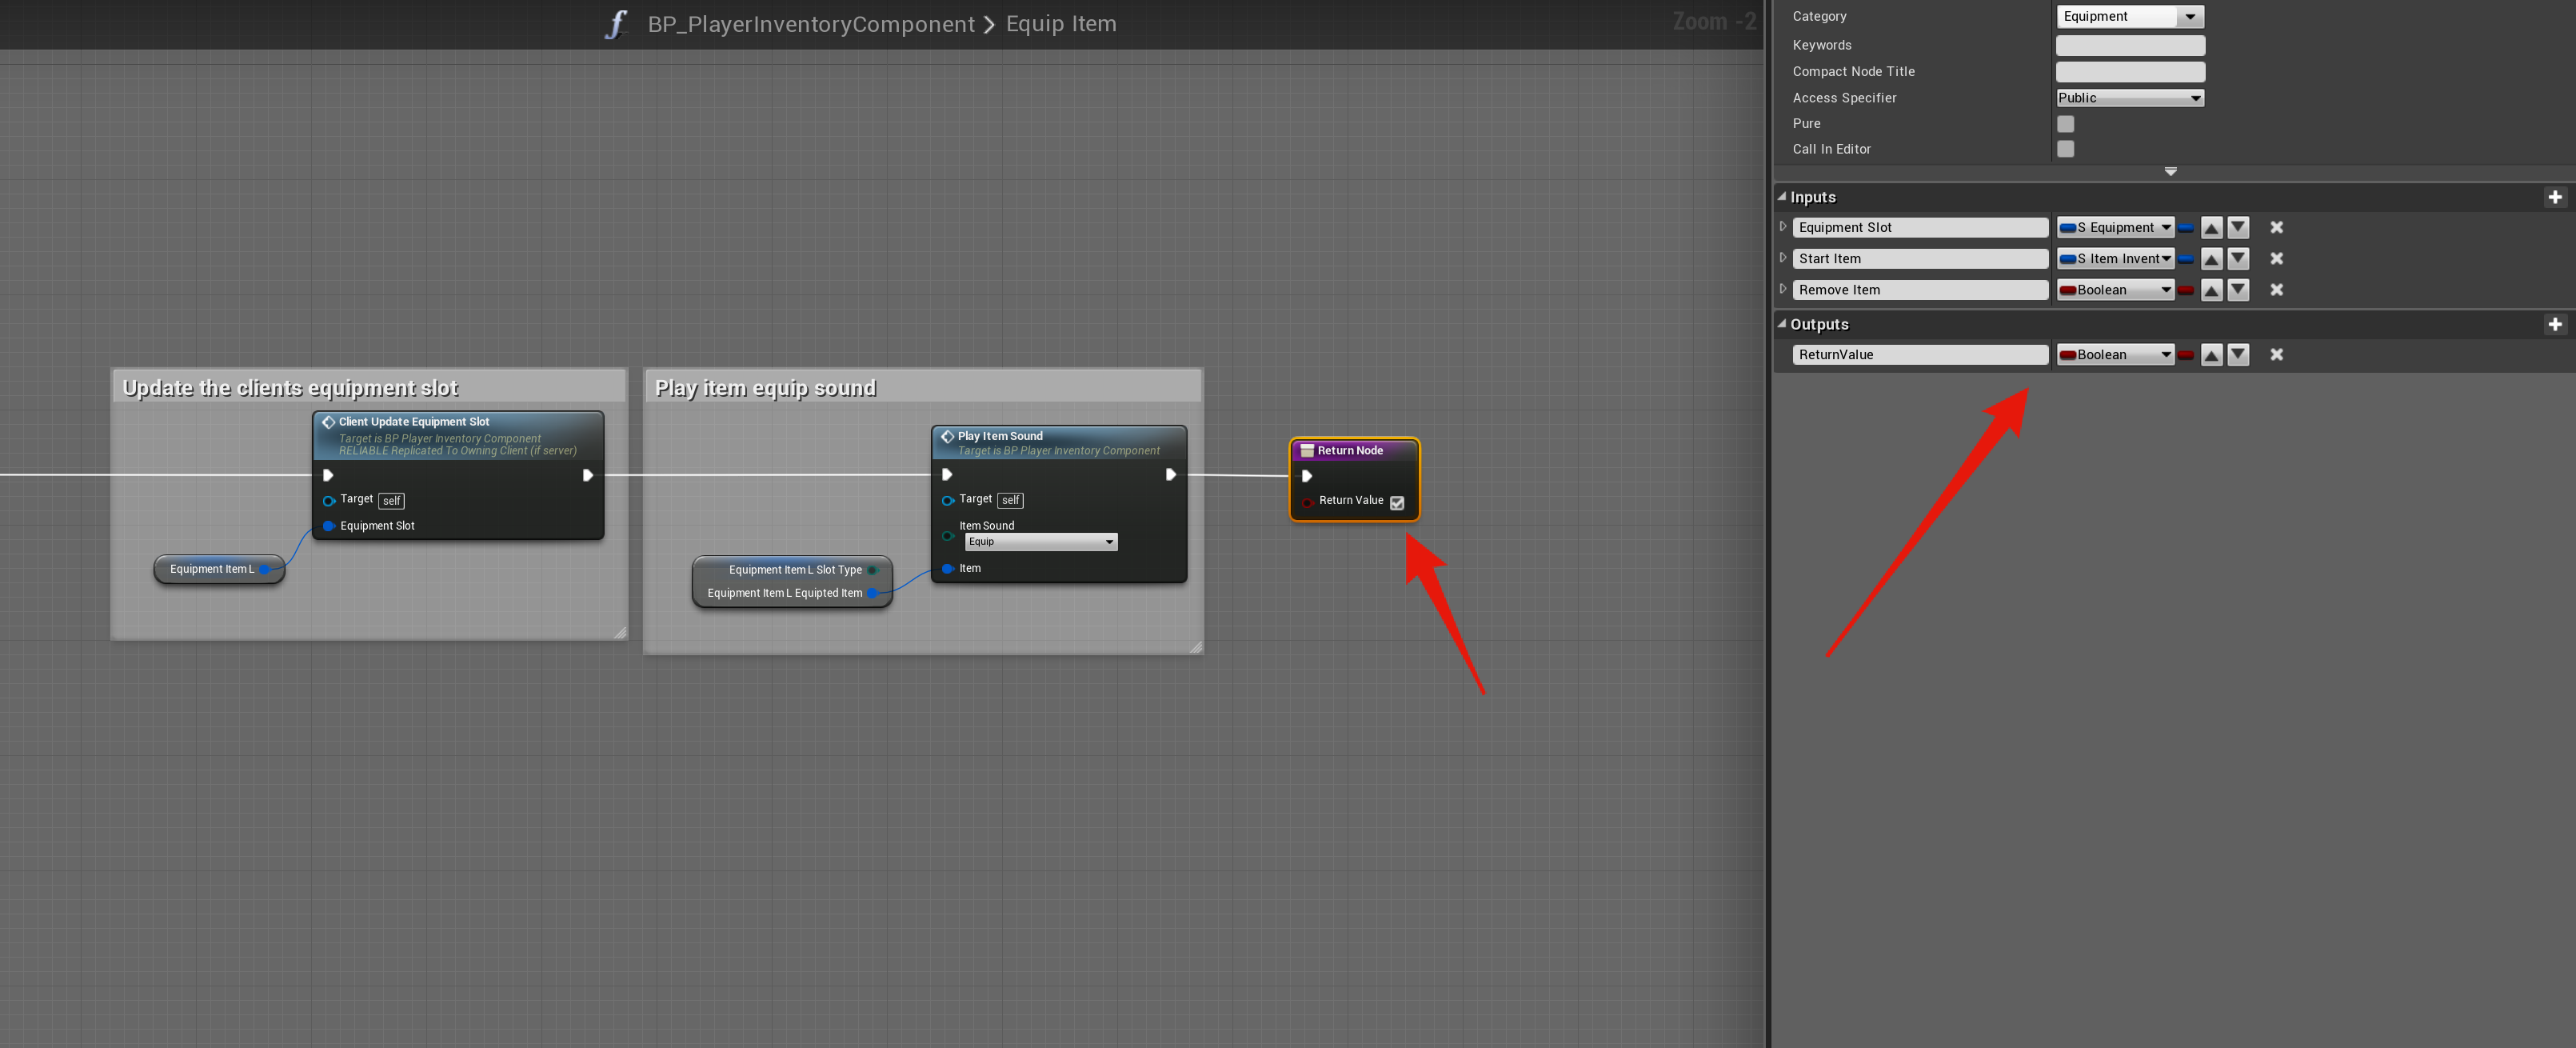2576x1048 pixels.
Task: Open the Access Specifier Public dropdown
Action: click(x=2129, y=98)
